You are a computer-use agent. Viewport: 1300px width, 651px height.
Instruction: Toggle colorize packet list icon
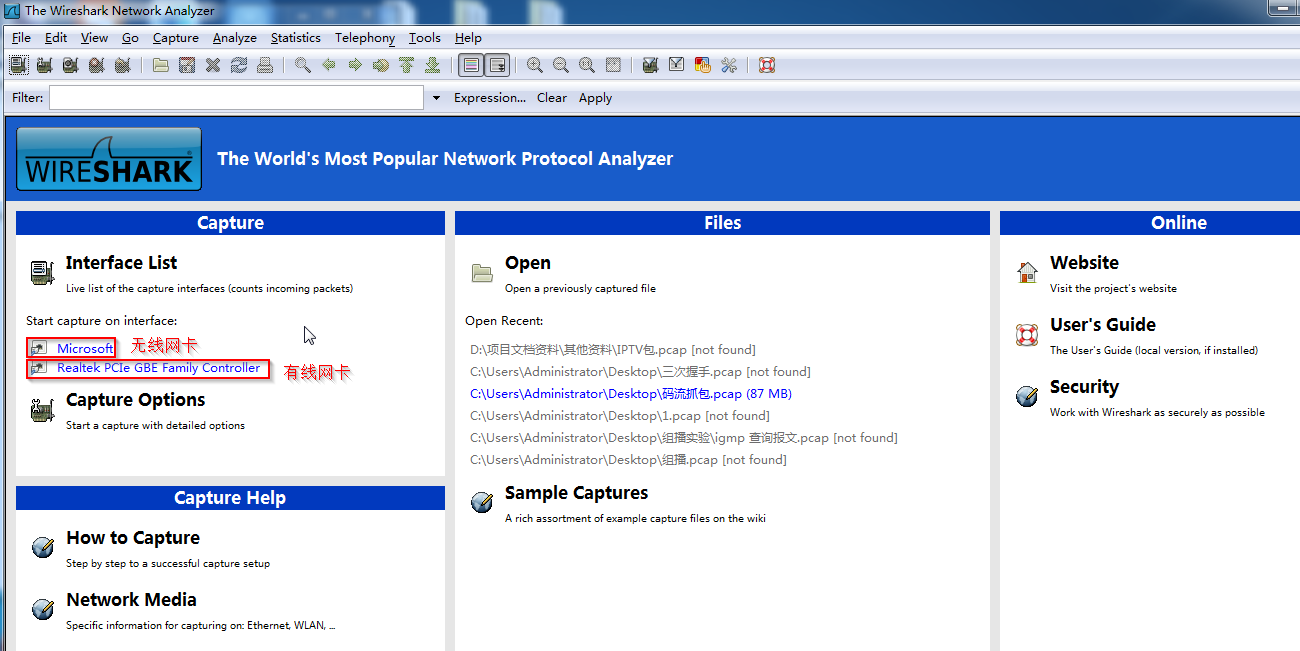[x=471, y=65]
